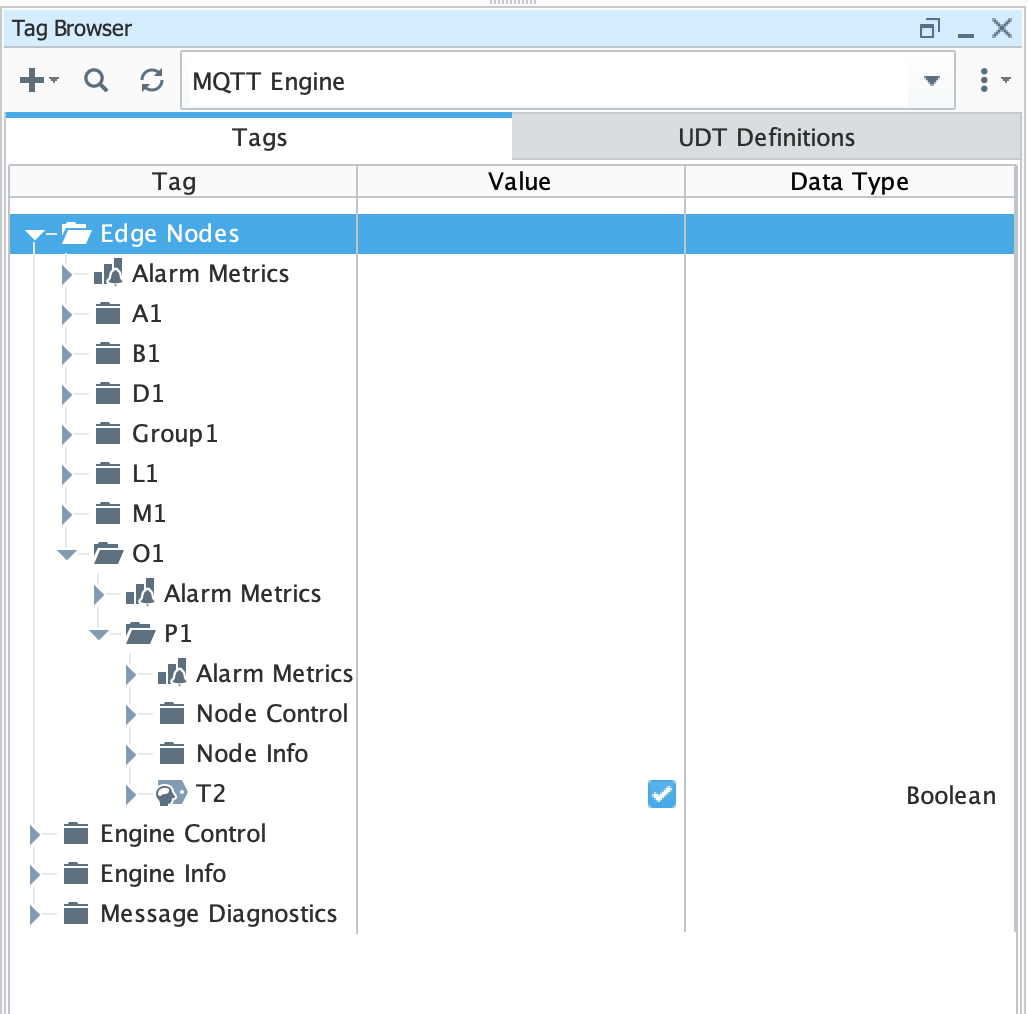Expand the Group1 folder
1028x1014 pixels.
click(x=67, y=434)
